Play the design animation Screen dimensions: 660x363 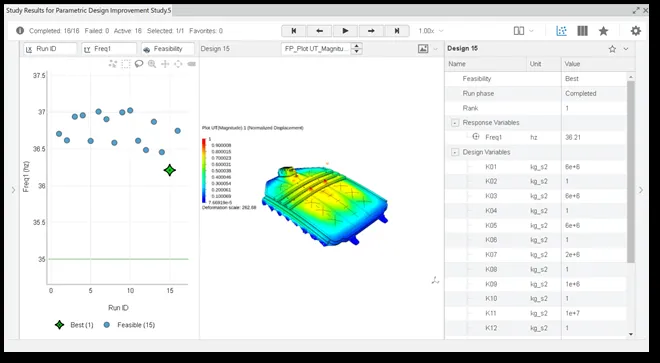tap(346, 31)
